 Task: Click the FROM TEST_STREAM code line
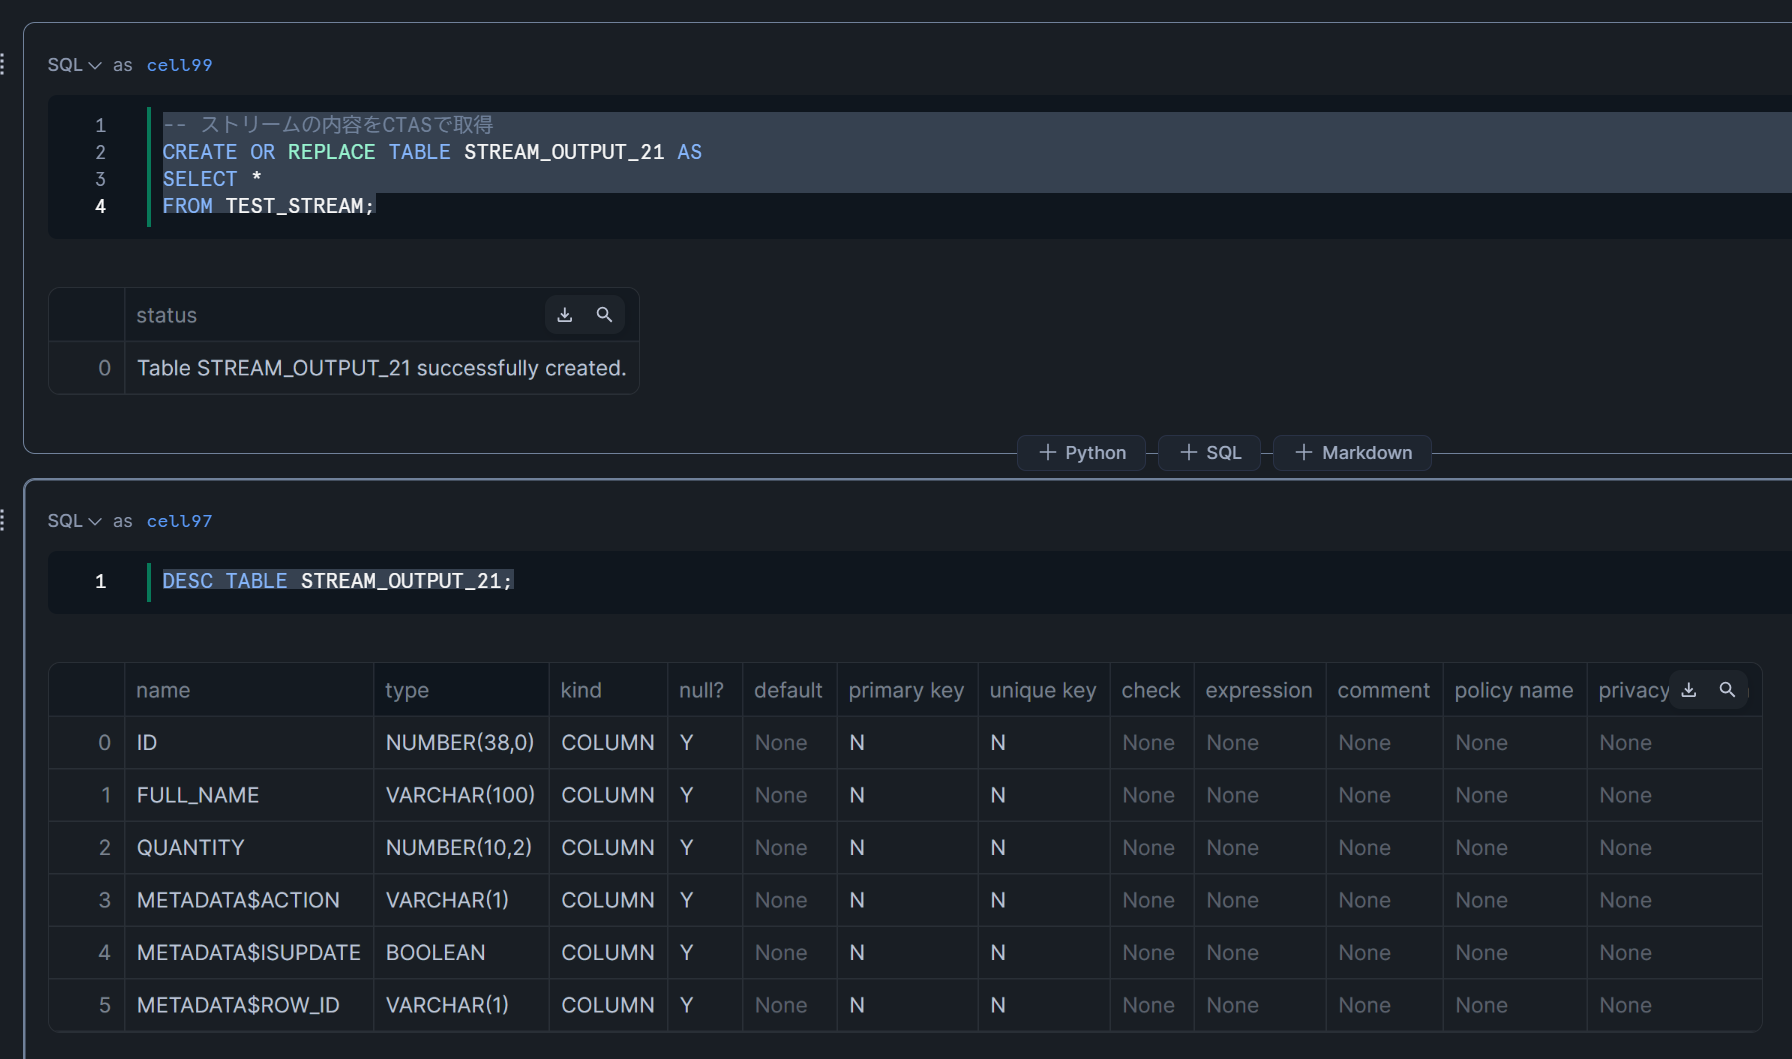coord(268,206)
